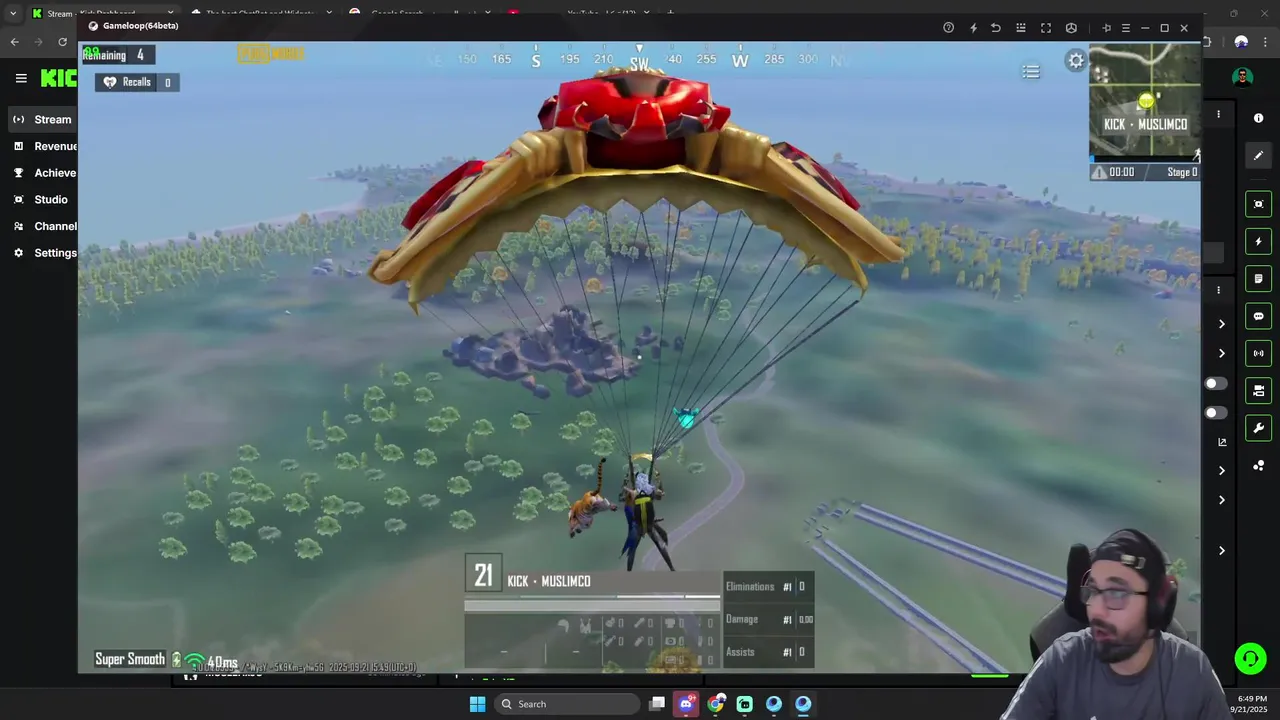The width and height of the screenshot is (1280, 720).
Task: Click the back arrow icon in Gameloop title bar
Action: click(x=996, y=28)
